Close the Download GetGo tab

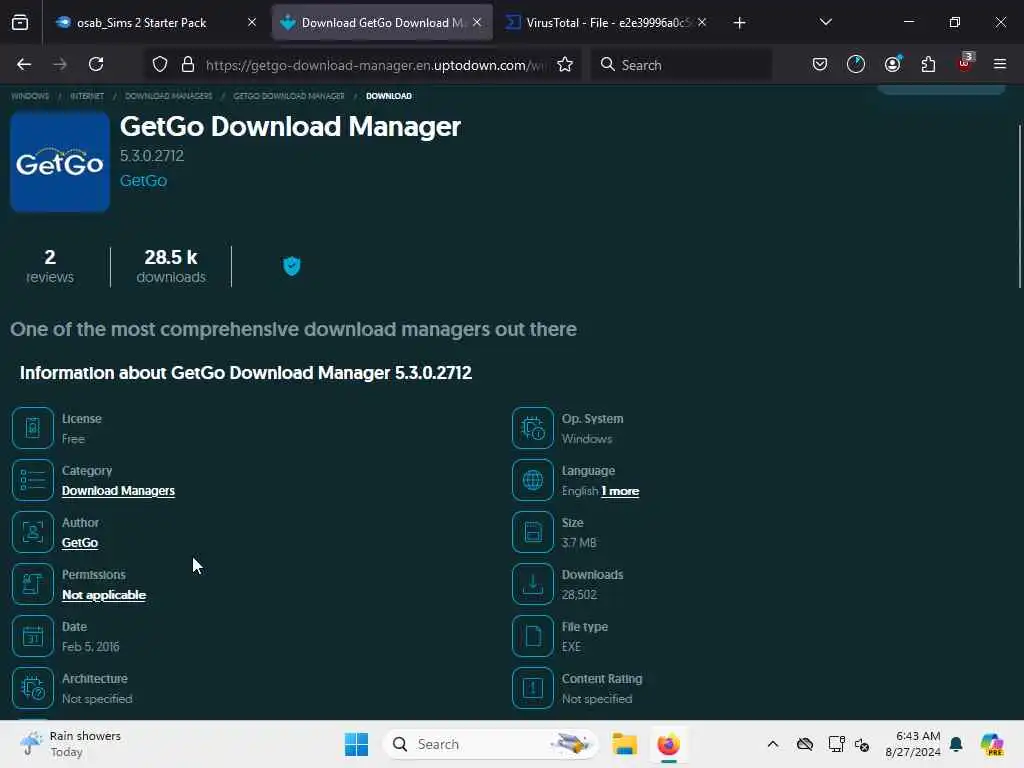pyautogui.click(x=477, y=22)
